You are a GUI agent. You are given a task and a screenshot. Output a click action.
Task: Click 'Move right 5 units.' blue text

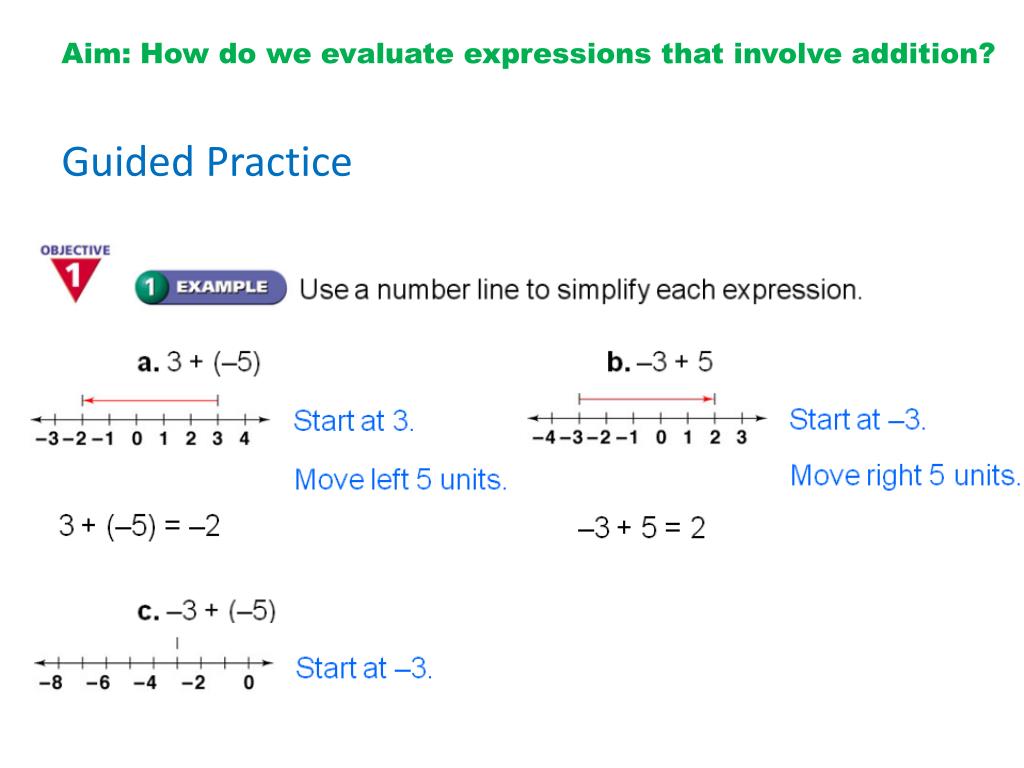pos(904,475)
